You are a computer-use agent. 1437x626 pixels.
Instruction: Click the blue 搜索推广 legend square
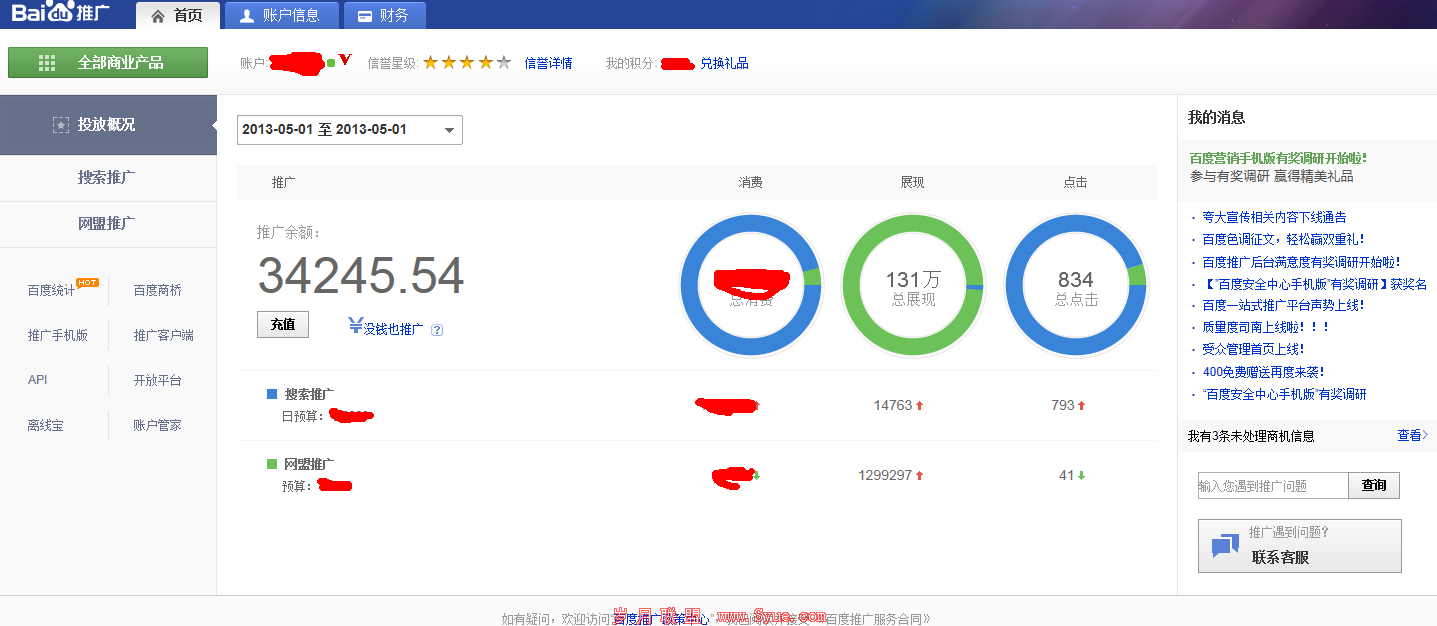(x=272, y=394)
